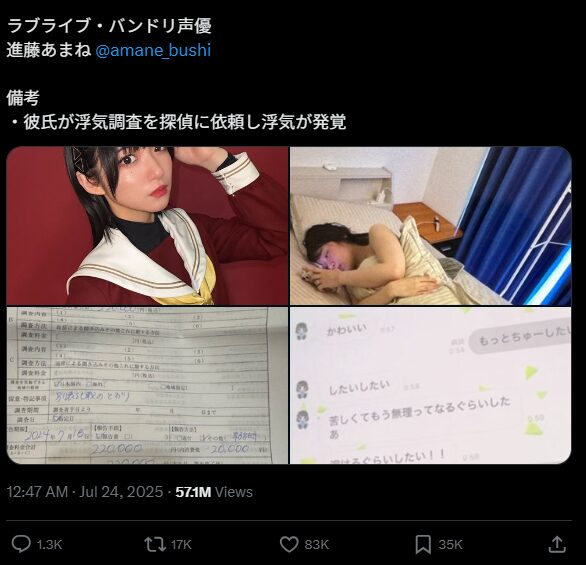This screenshot has width=586, height=565.
Task: Enlarge the handwritten investigation form photo
Action: coord(147,386)
